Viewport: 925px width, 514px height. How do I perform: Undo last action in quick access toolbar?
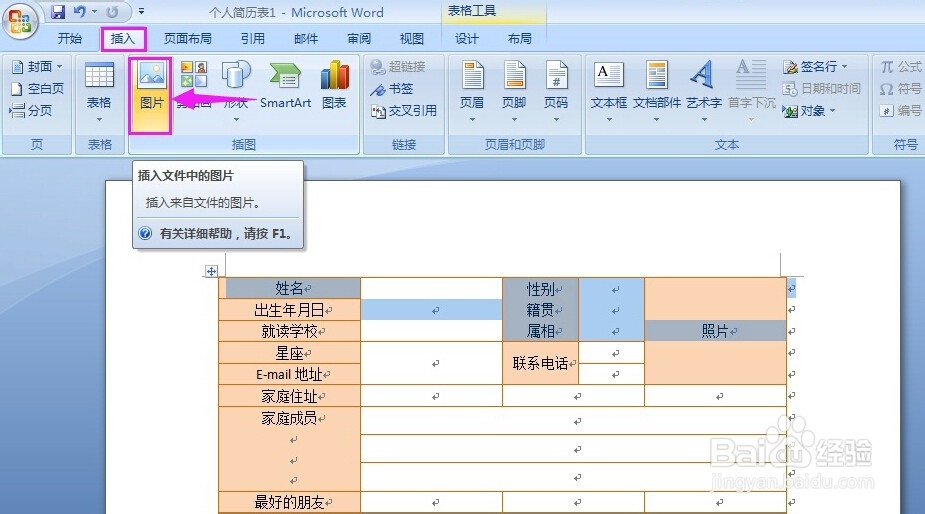[x=79, y=11]
